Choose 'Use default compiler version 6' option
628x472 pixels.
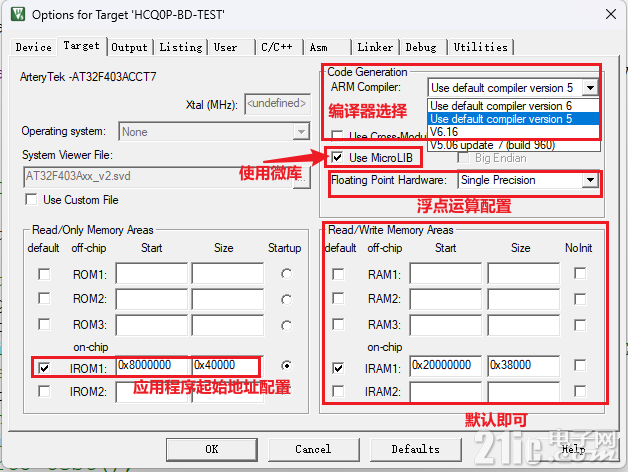click(x=513, y=106)
